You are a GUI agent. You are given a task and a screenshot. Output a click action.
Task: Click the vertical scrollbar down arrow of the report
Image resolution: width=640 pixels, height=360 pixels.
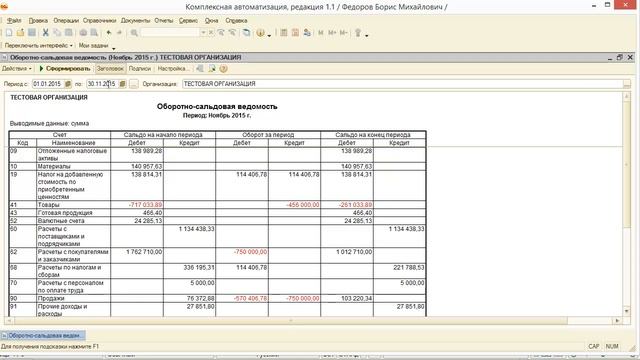[x=627, y=311]
